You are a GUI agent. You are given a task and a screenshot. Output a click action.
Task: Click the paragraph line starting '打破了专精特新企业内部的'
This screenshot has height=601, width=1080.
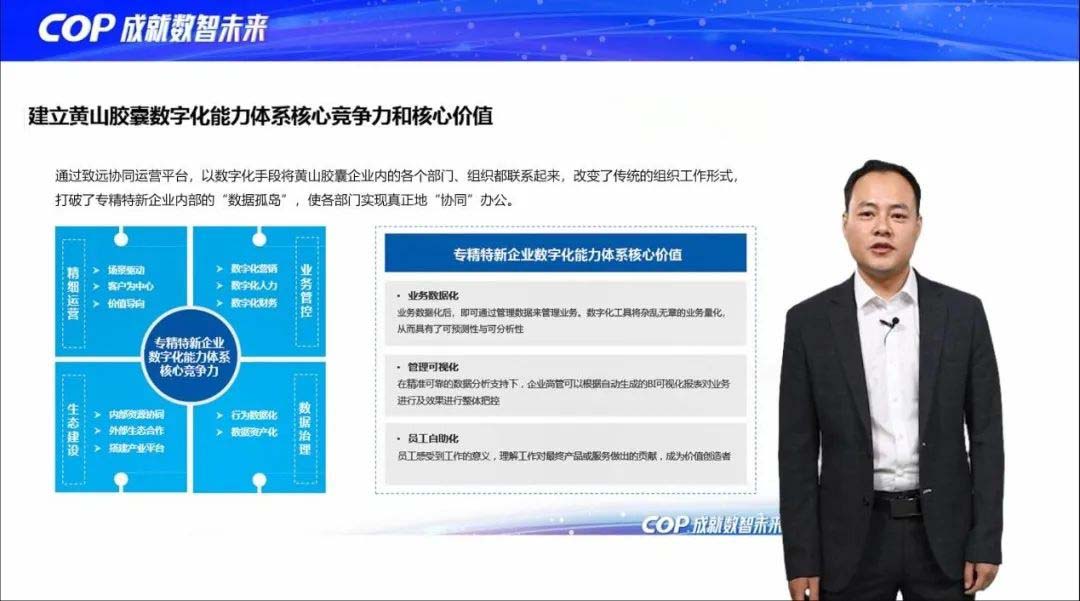[x=284, y=200]
